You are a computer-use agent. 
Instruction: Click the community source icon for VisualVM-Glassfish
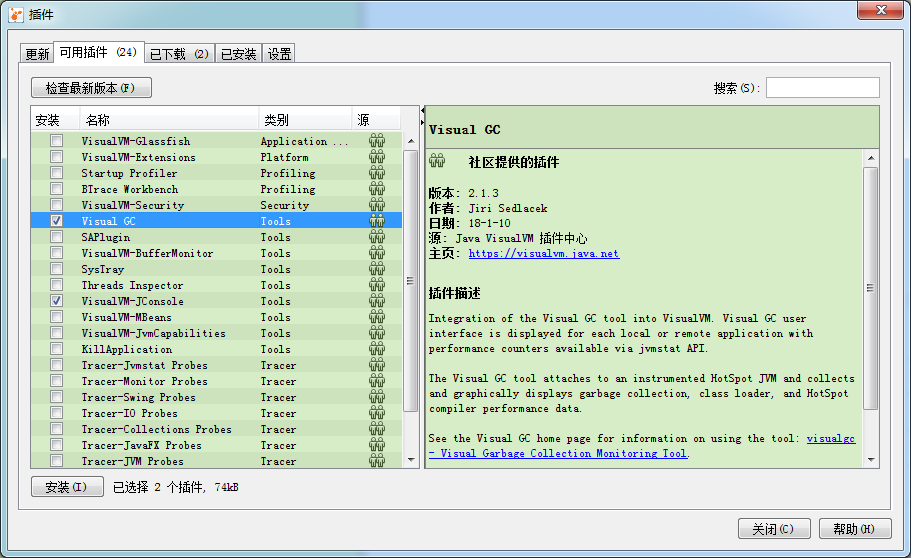pos(377,141)
